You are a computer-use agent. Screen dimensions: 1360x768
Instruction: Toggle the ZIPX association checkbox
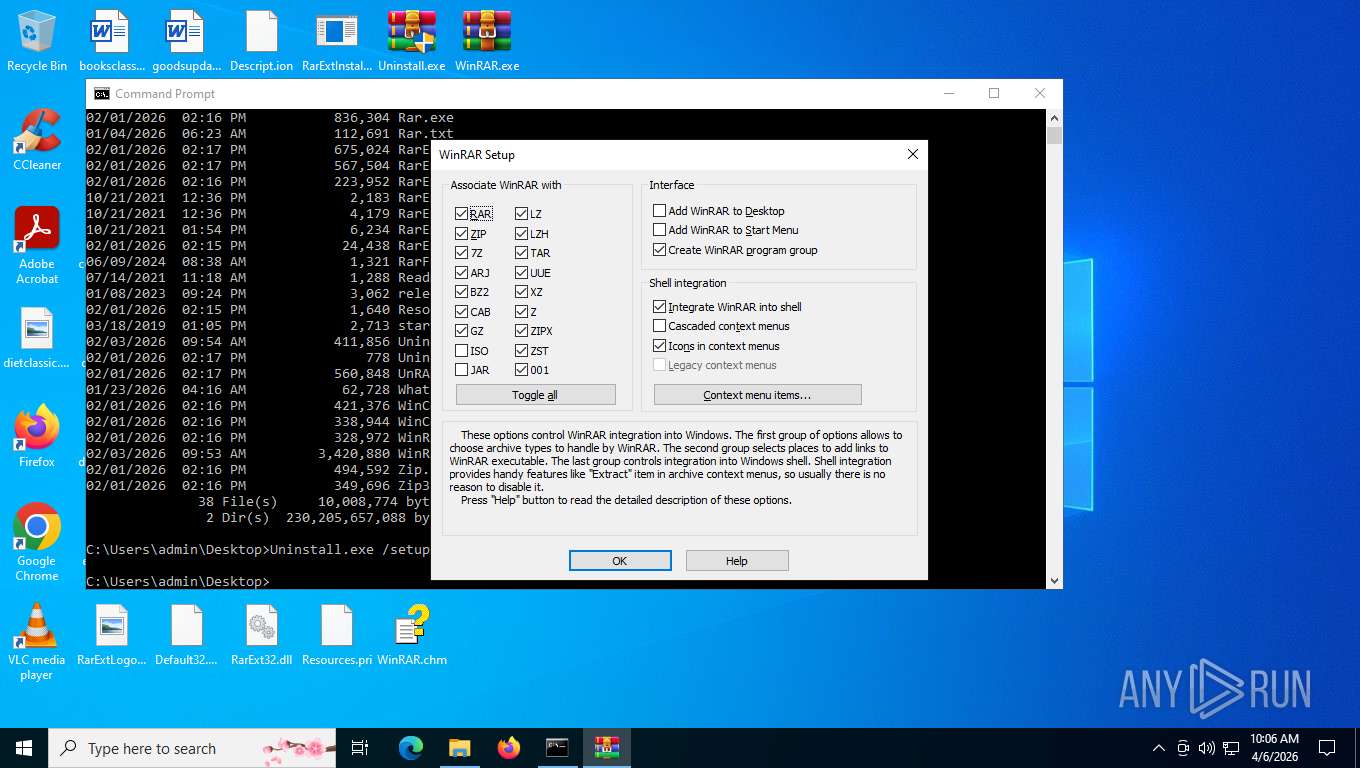tap(522, 331)
